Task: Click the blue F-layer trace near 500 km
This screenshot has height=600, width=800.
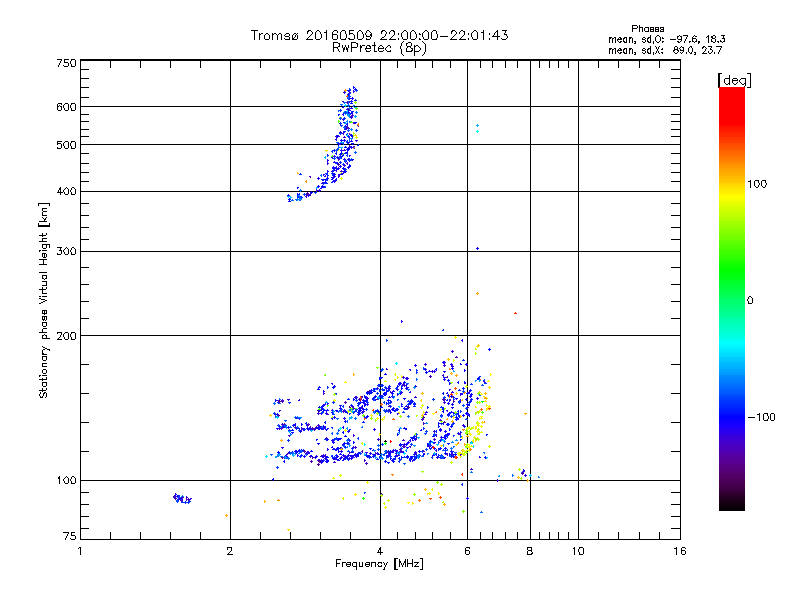Action: tap(343, 148)
